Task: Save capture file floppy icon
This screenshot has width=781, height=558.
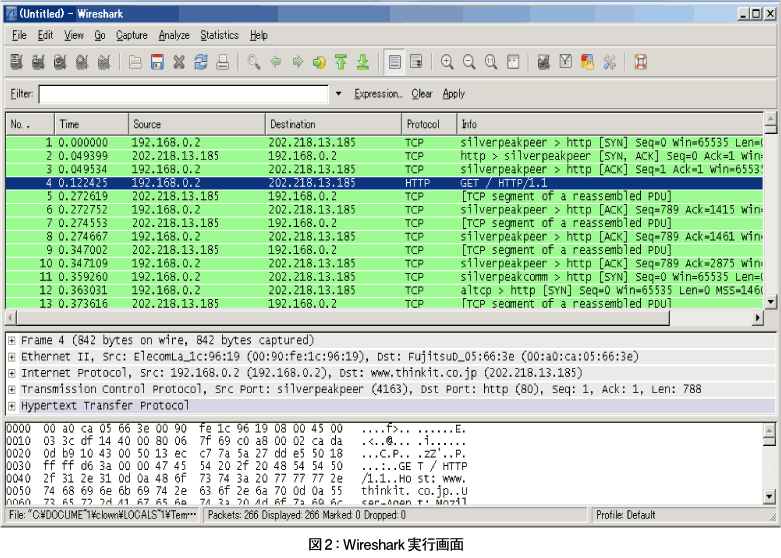Action: click(157, 62)
